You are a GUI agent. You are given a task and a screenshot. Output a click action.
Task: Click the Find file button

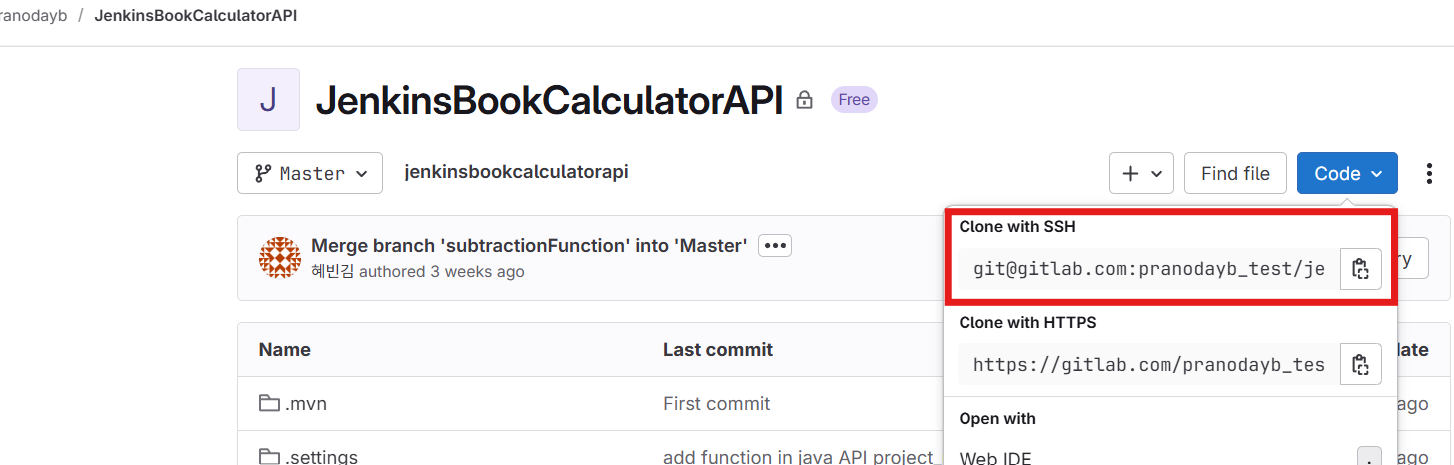click(1235, 174)
